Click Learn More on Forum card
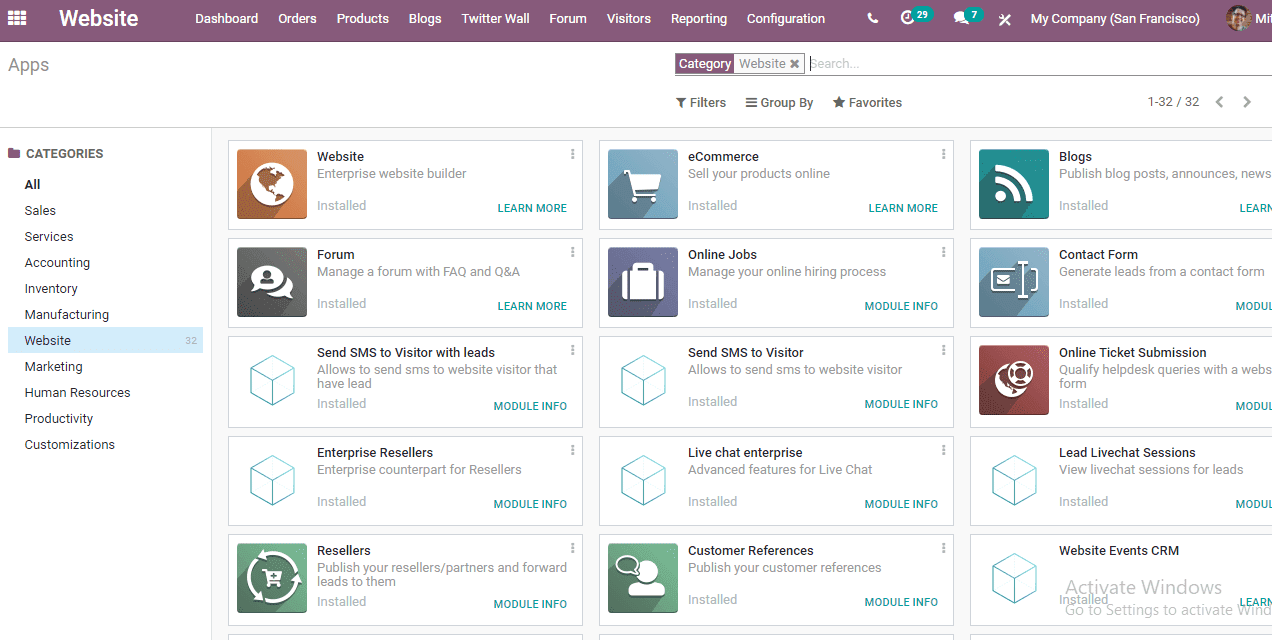 pos(532,306)
